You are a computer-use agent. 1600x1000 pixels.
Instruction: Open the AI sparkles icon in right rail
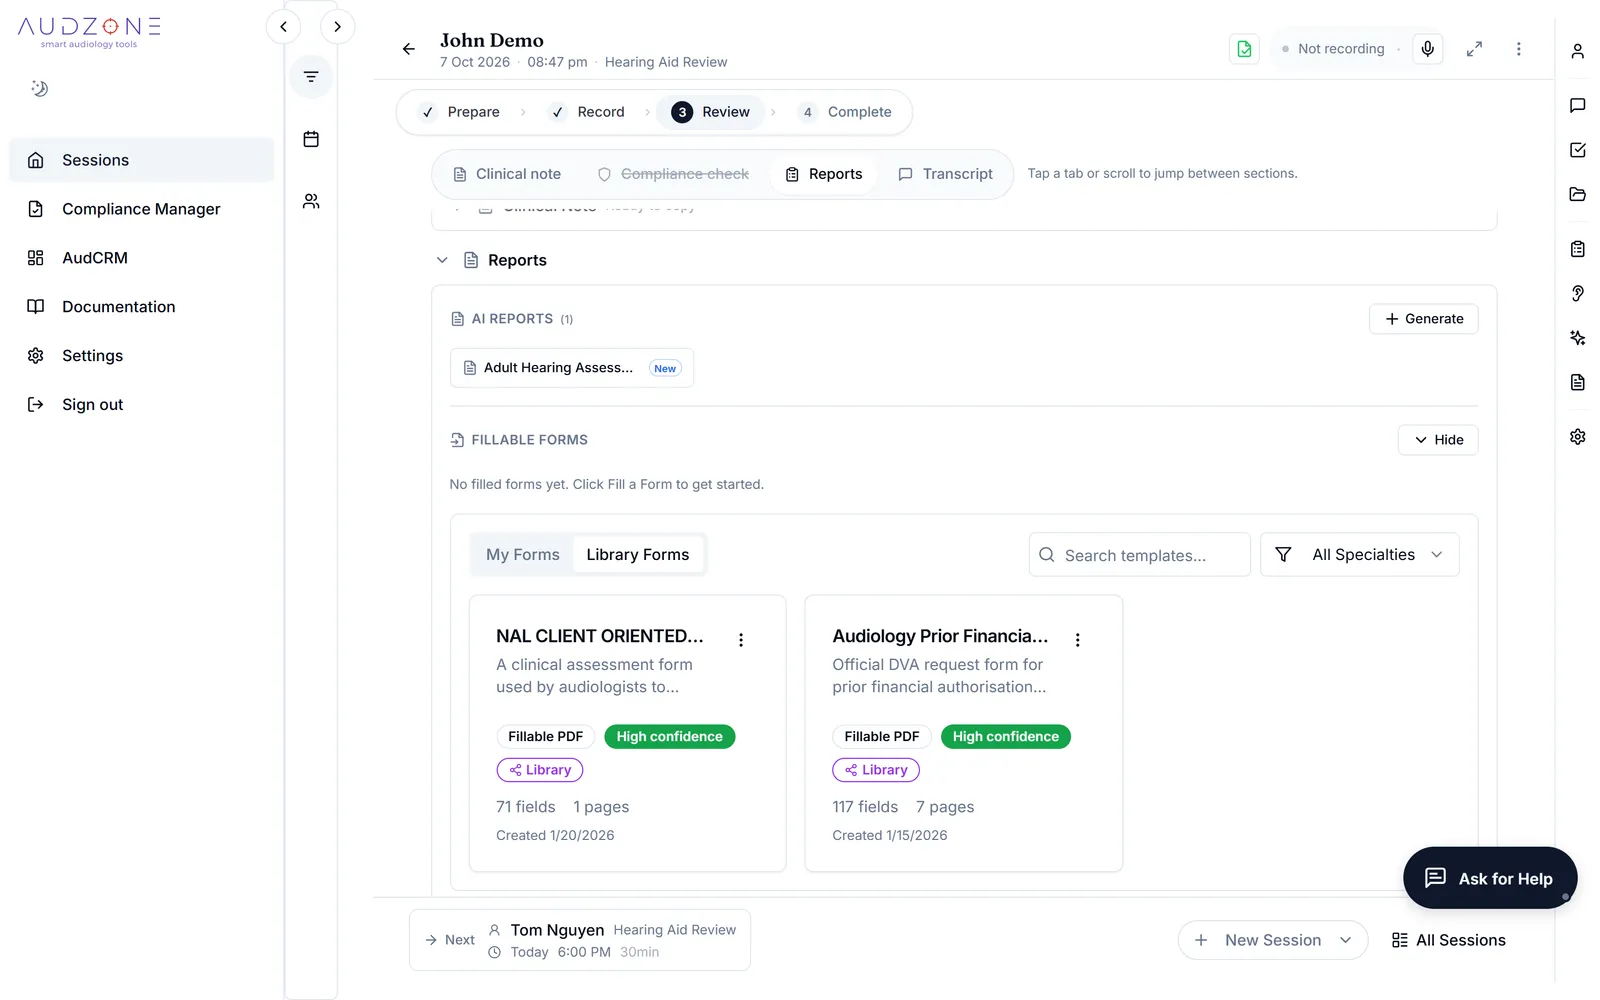coord(1577,338)
